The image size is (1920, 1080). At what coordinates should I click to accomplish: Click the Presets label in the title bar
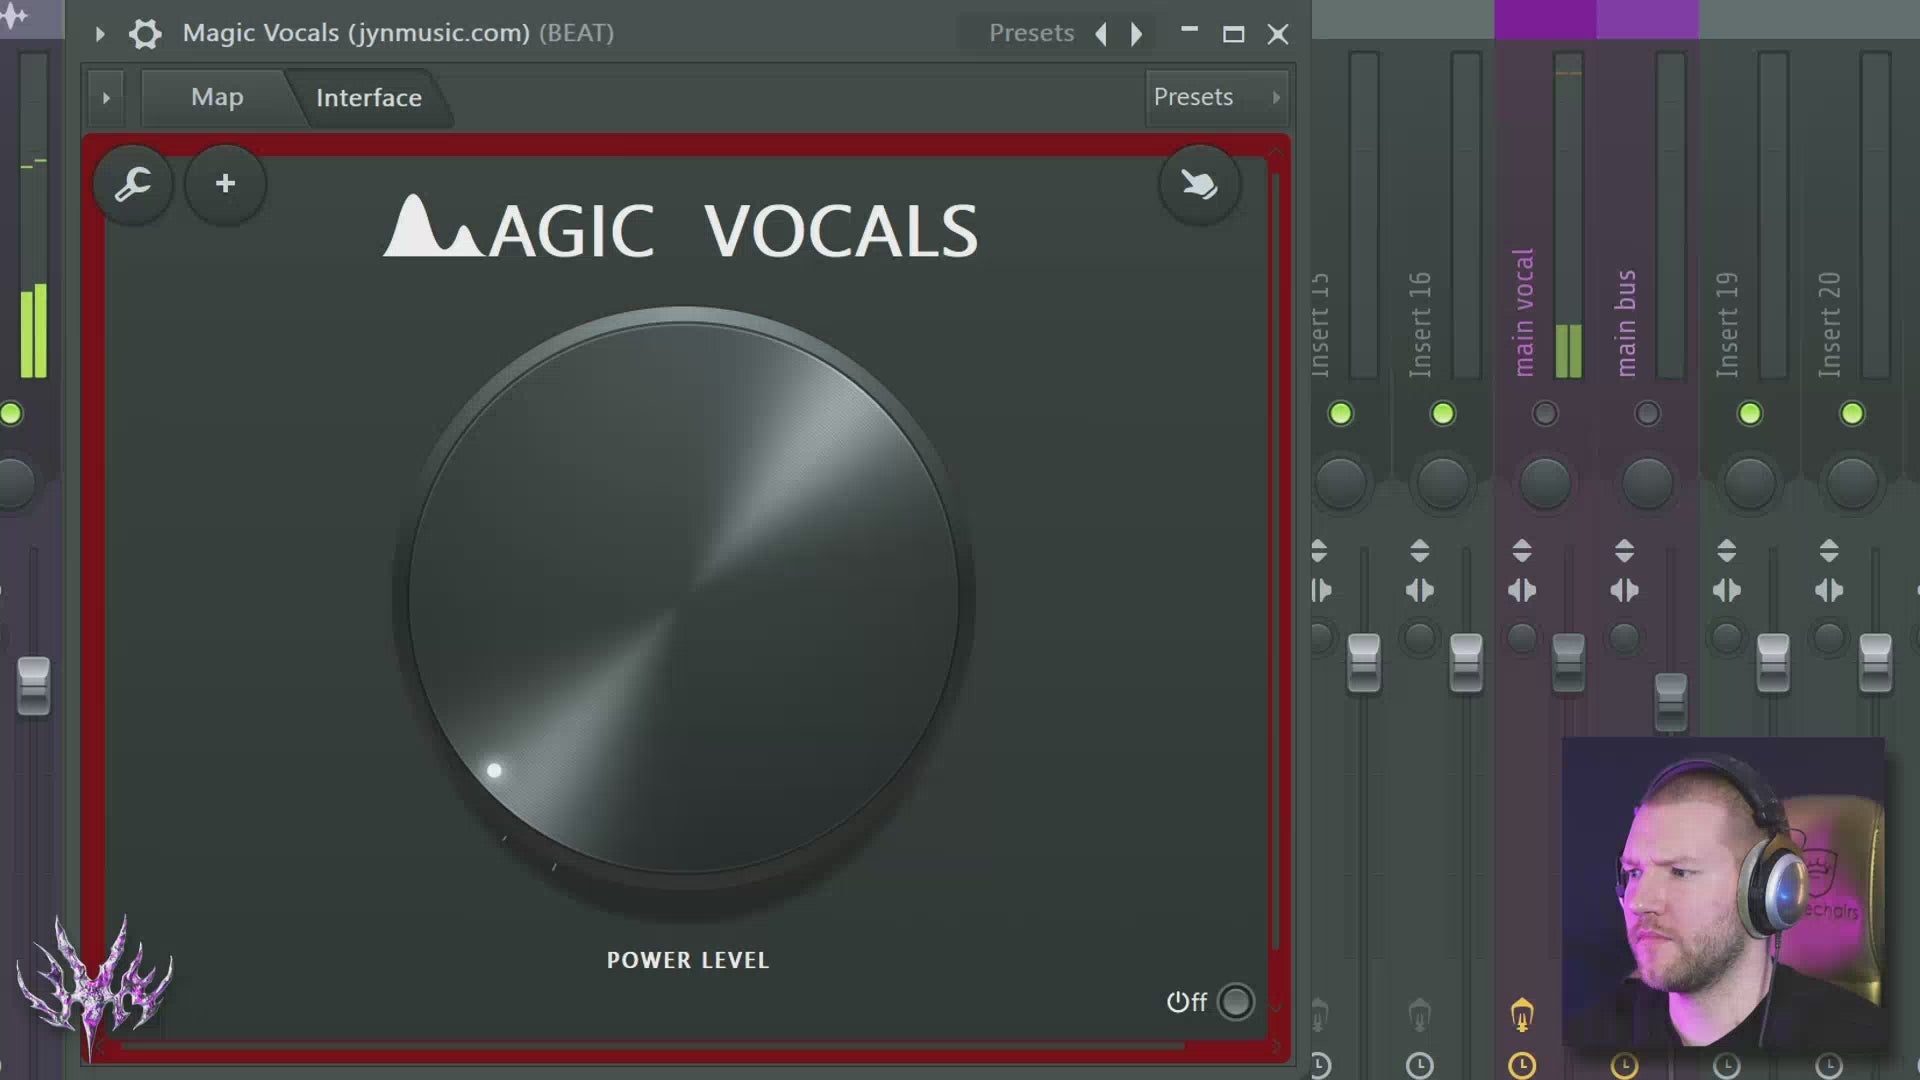pos(1031,33)
